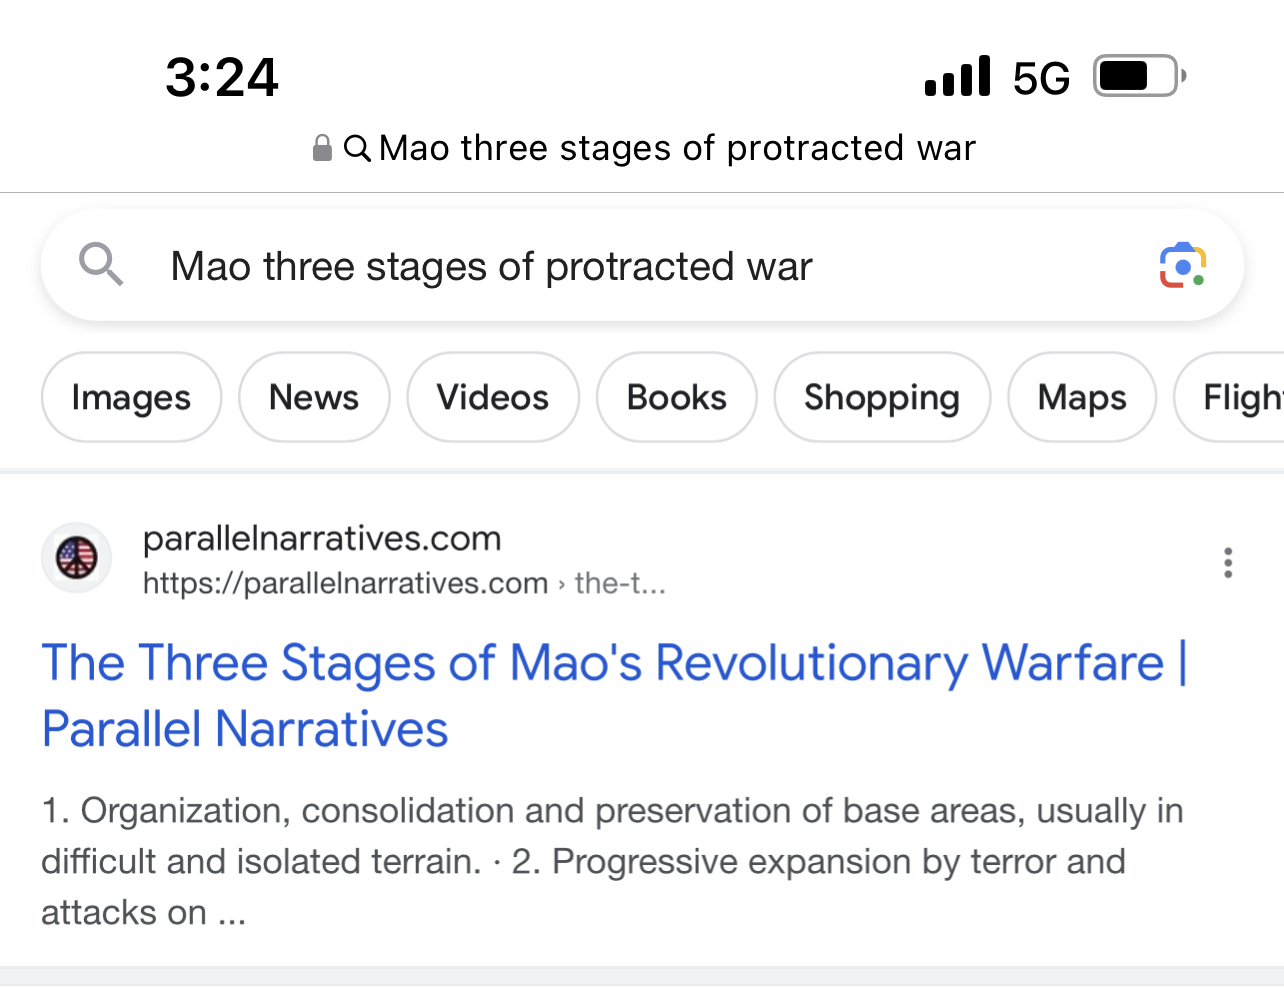Tap the search magnifier icon in search box
1284x987 pixels.
pyautogui.click(x=101, y=265)
